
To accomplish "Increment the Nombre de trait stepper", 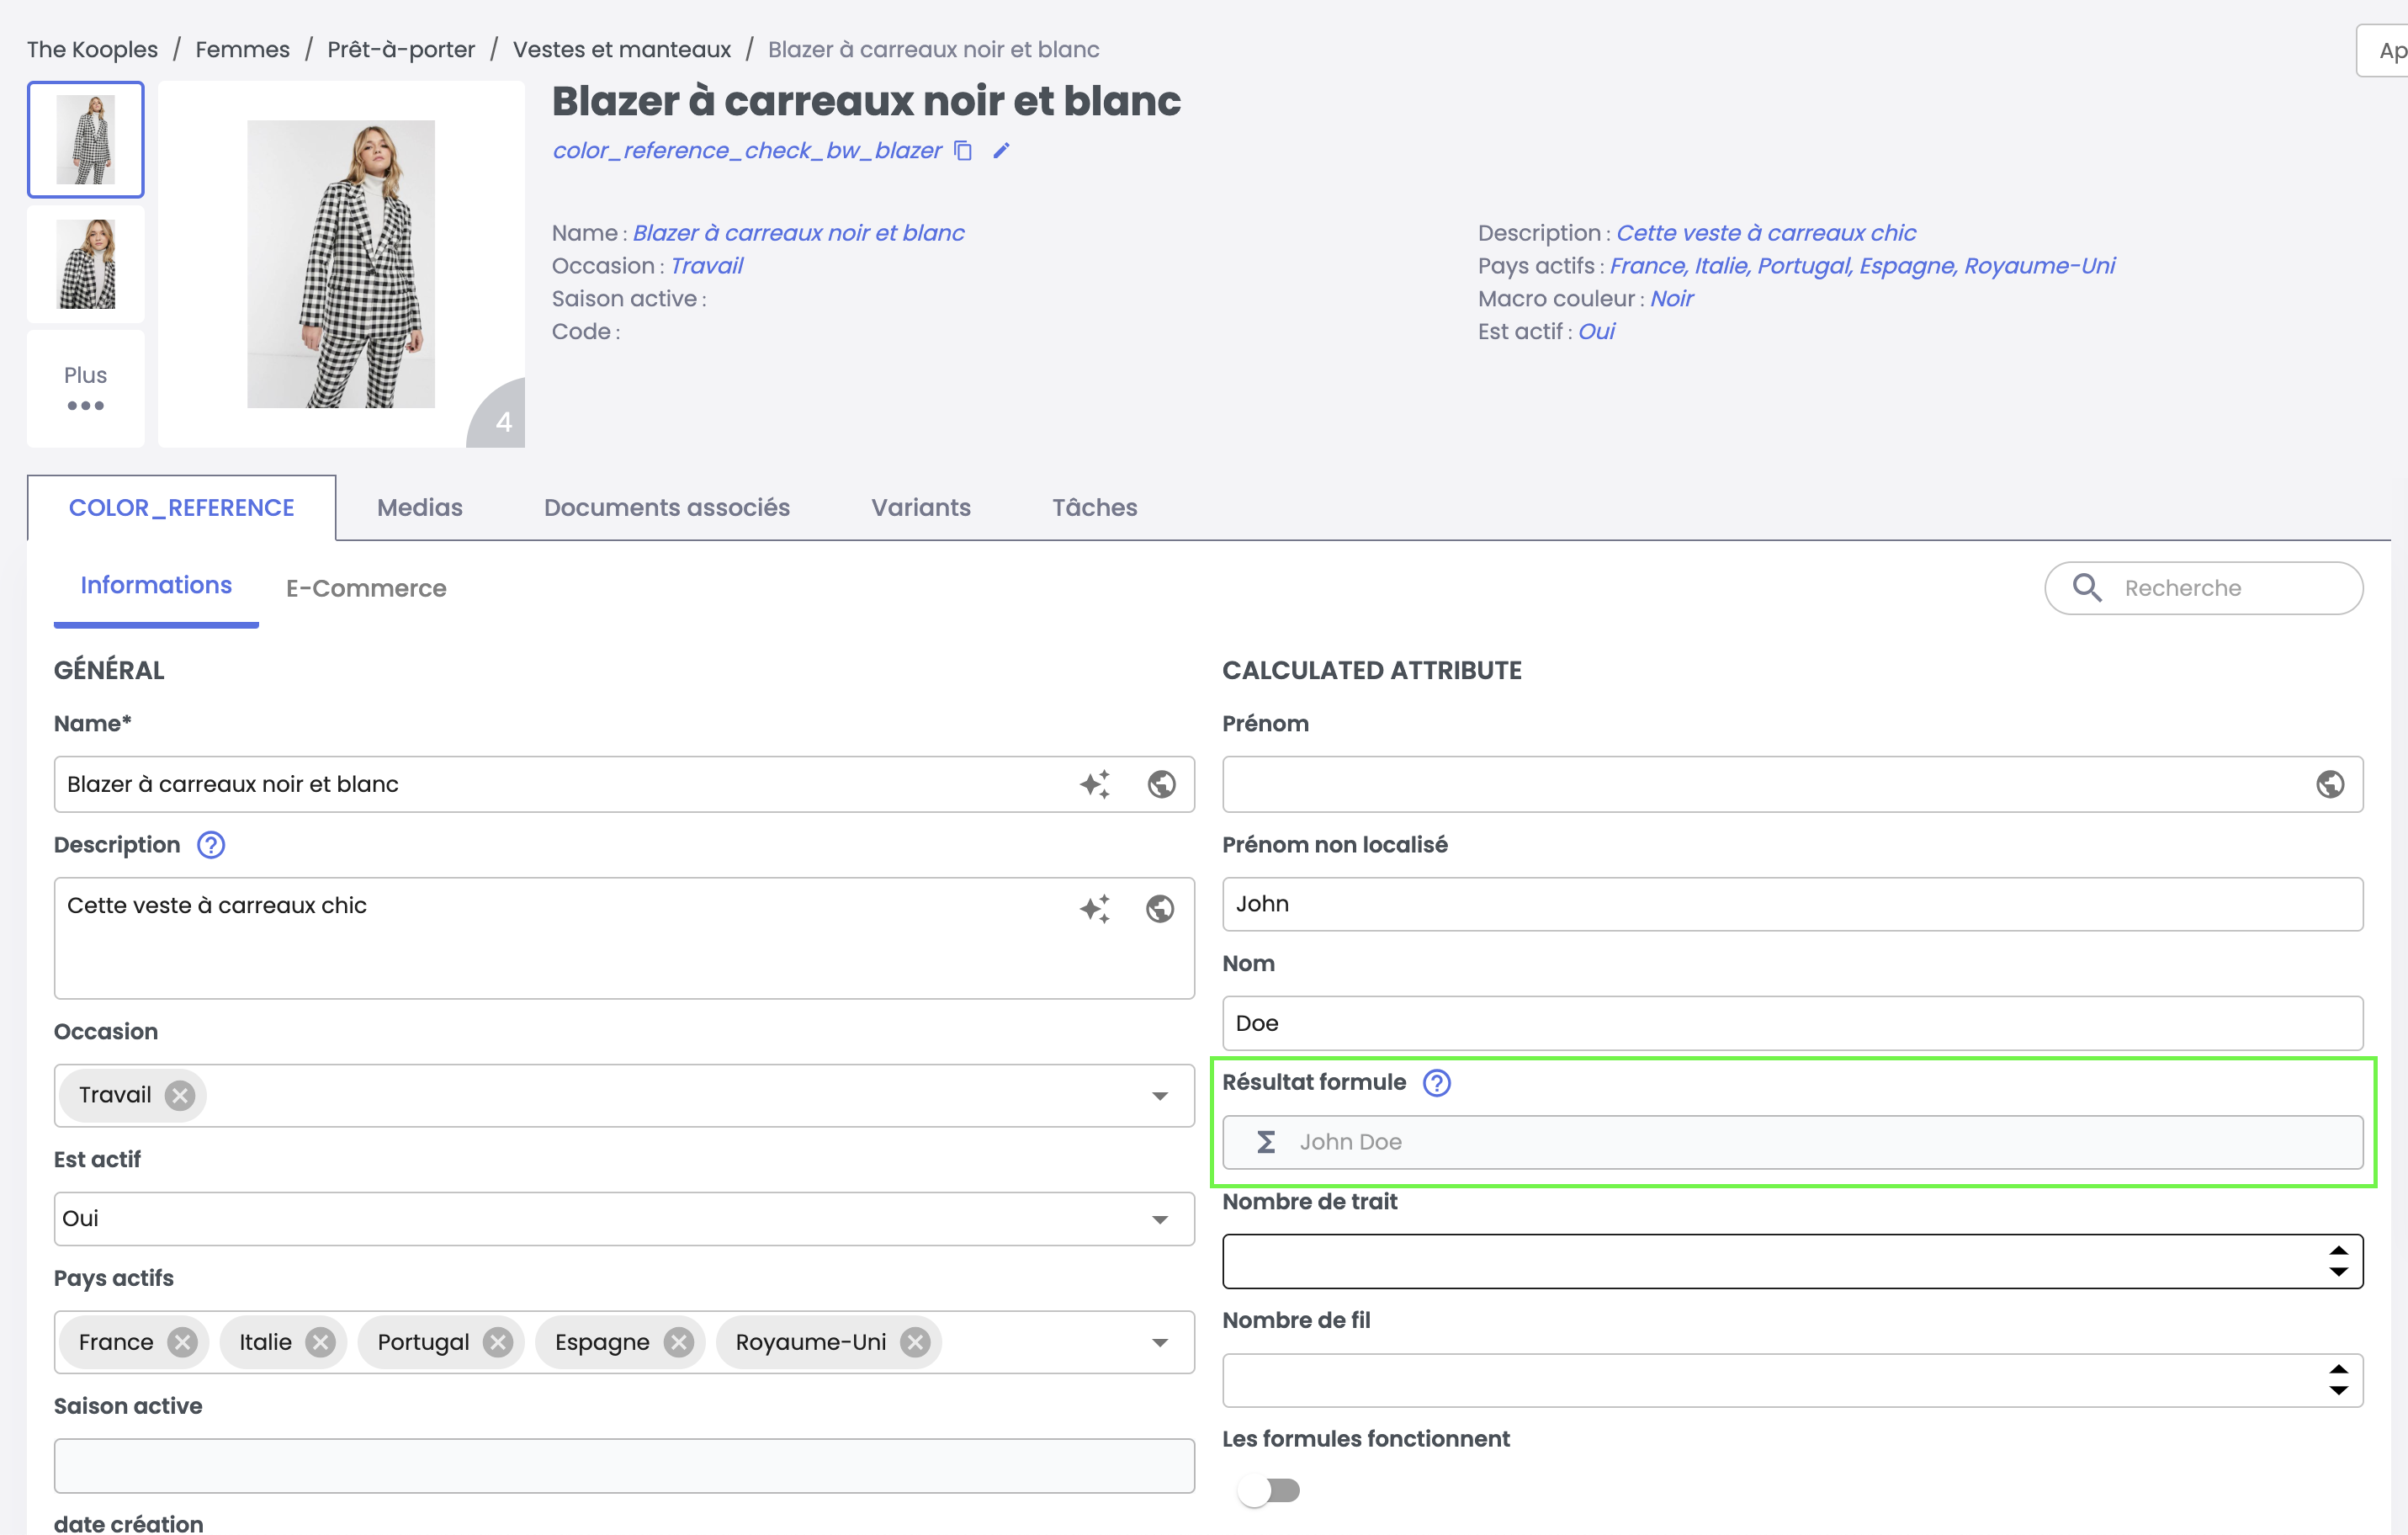I will coord(2338,1250).
